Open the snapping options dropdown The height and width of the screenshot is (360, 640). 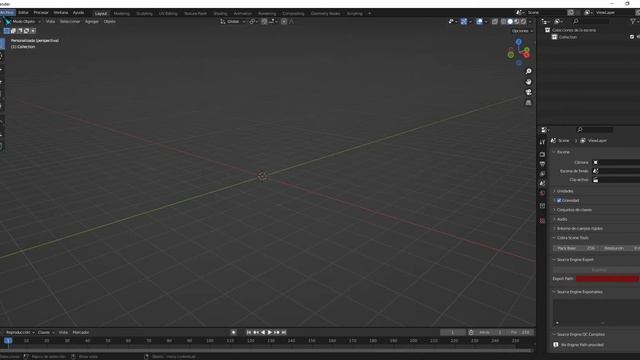pos(273,22)
